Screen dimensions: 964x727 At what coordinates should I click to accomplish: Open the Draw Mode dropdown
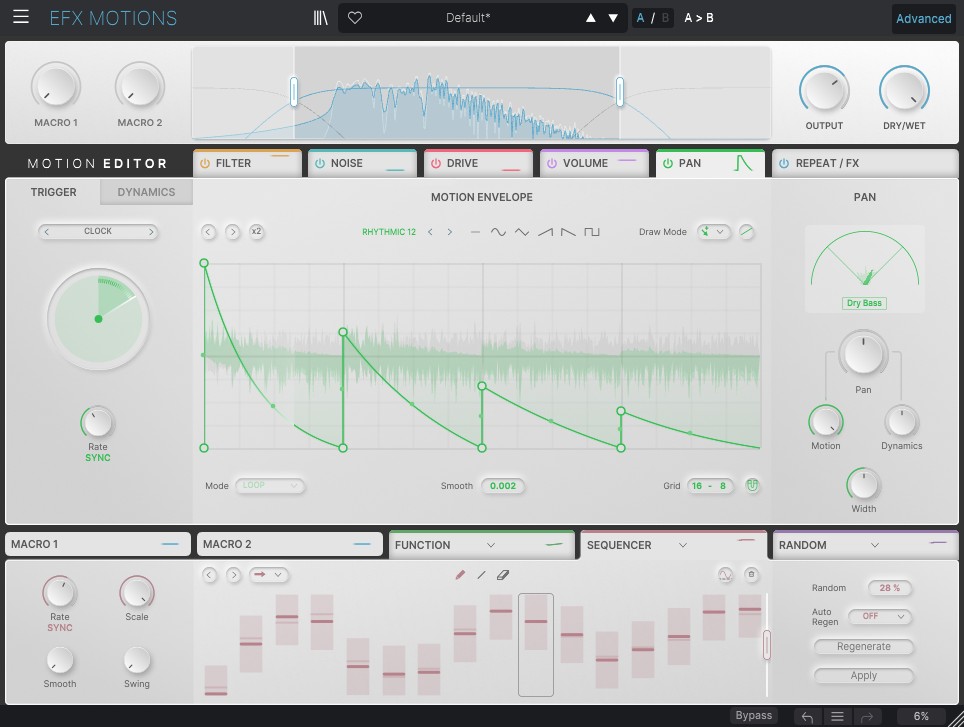713,232
